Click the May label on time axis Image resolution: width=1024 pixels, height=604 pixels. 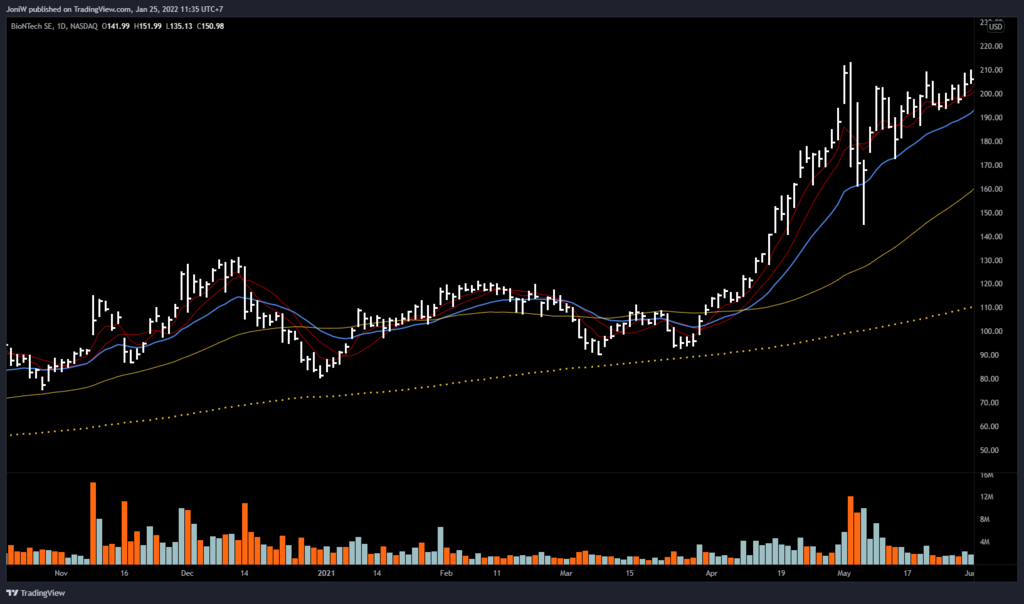tap(844, 574)
